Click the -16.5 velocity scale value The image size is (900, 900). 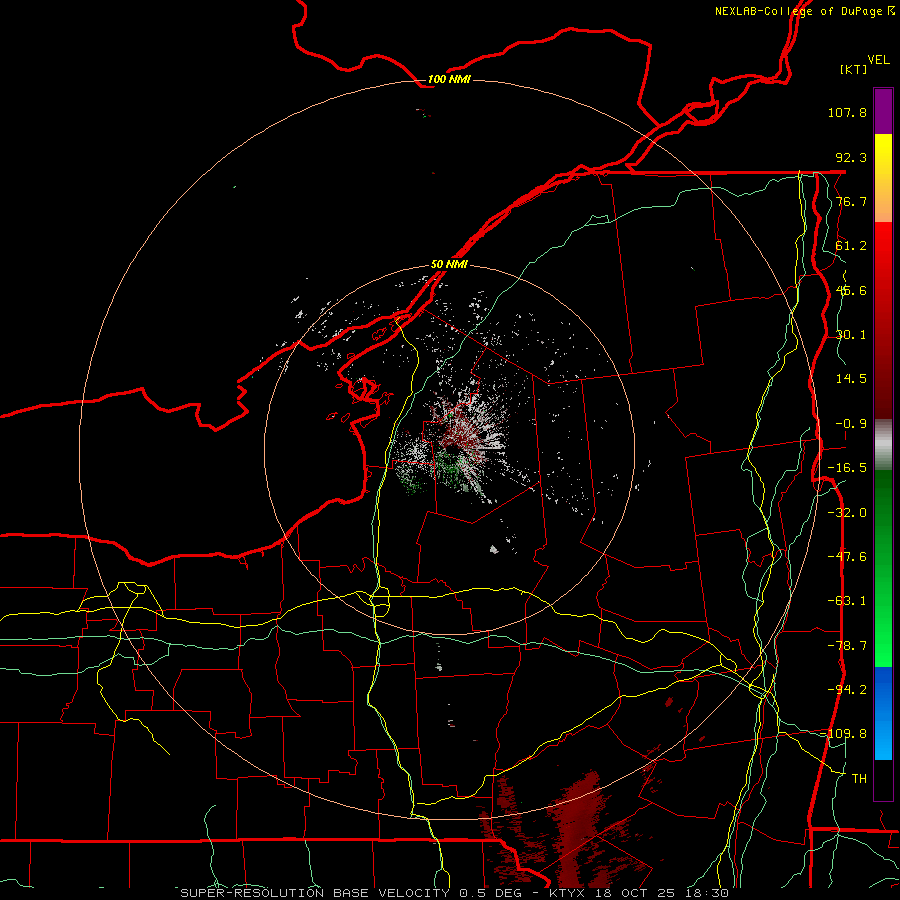(x=847, y=468)
